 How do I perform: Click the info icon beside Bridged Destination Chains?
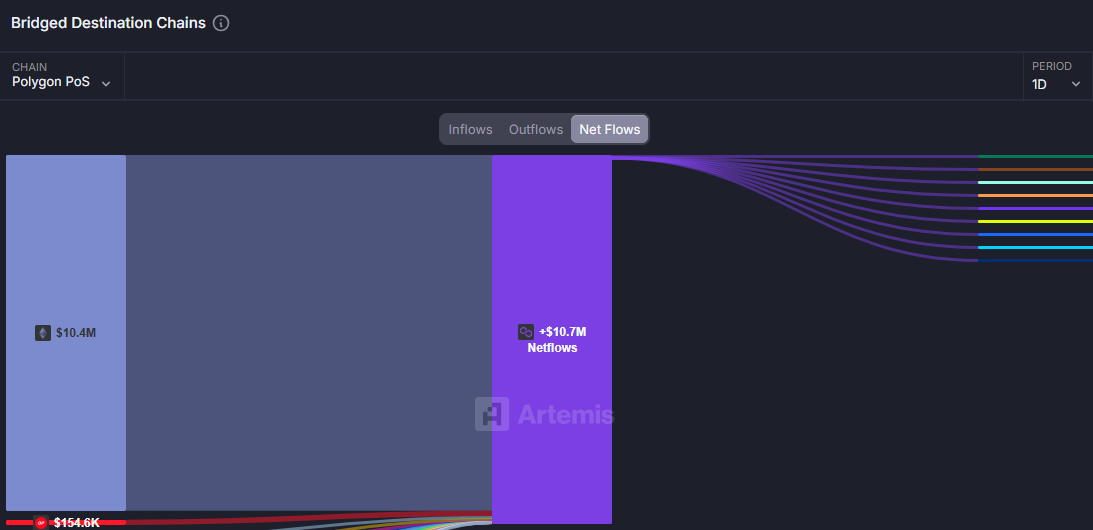click(x=221, y=23)
